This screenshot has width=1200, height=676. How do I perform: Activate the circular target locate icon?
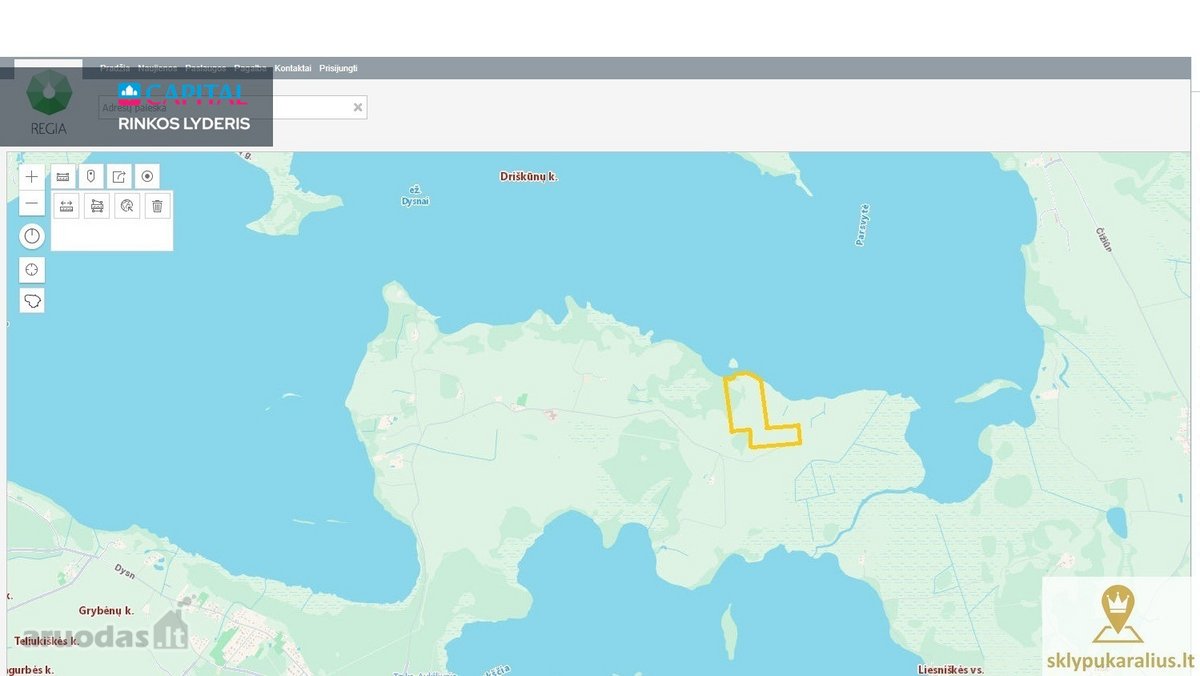(147, 177)
